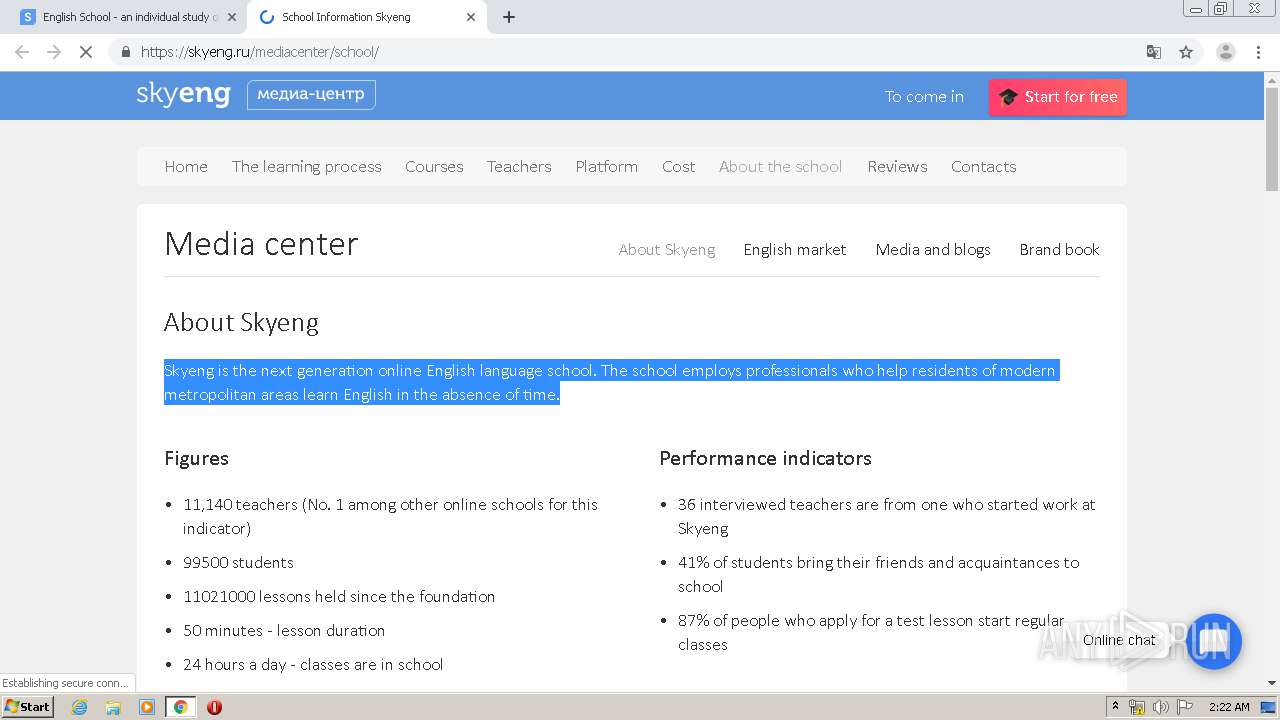Screen dimensions: 1280x720
Task: Click the Figures heading
Action: (196, 458)
